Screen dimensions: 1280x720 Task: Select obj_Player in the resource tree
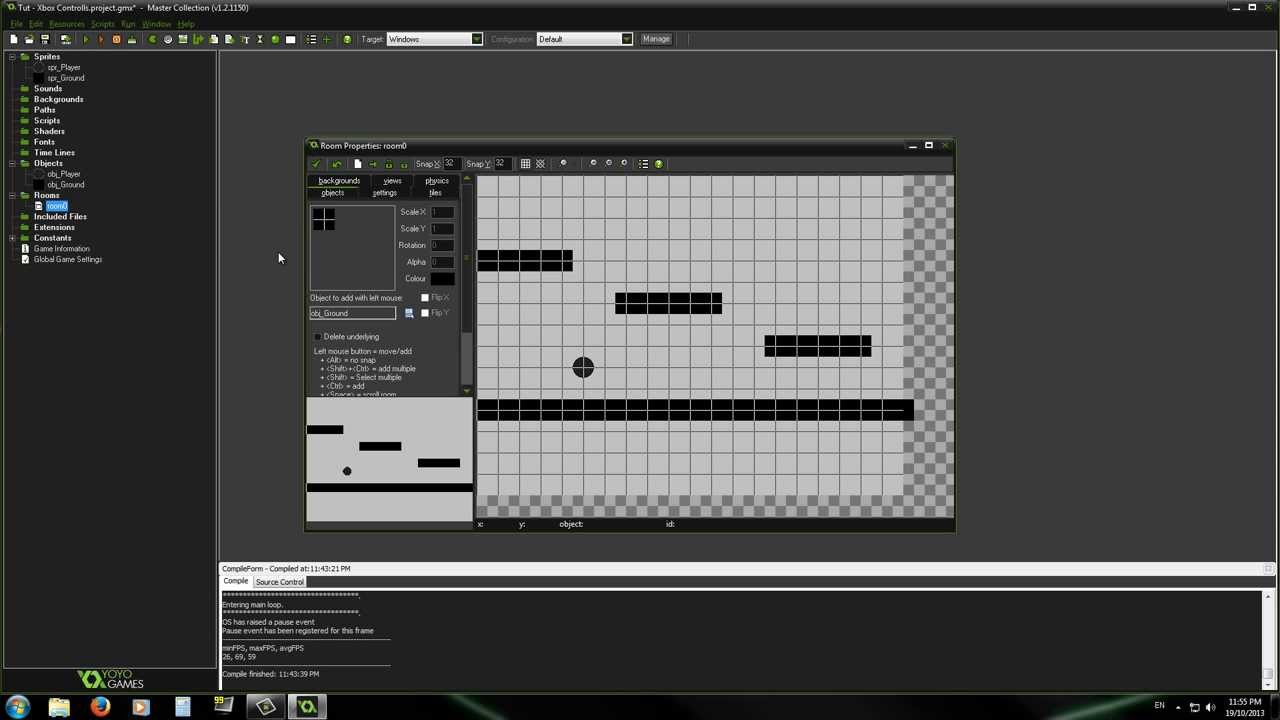64,174
